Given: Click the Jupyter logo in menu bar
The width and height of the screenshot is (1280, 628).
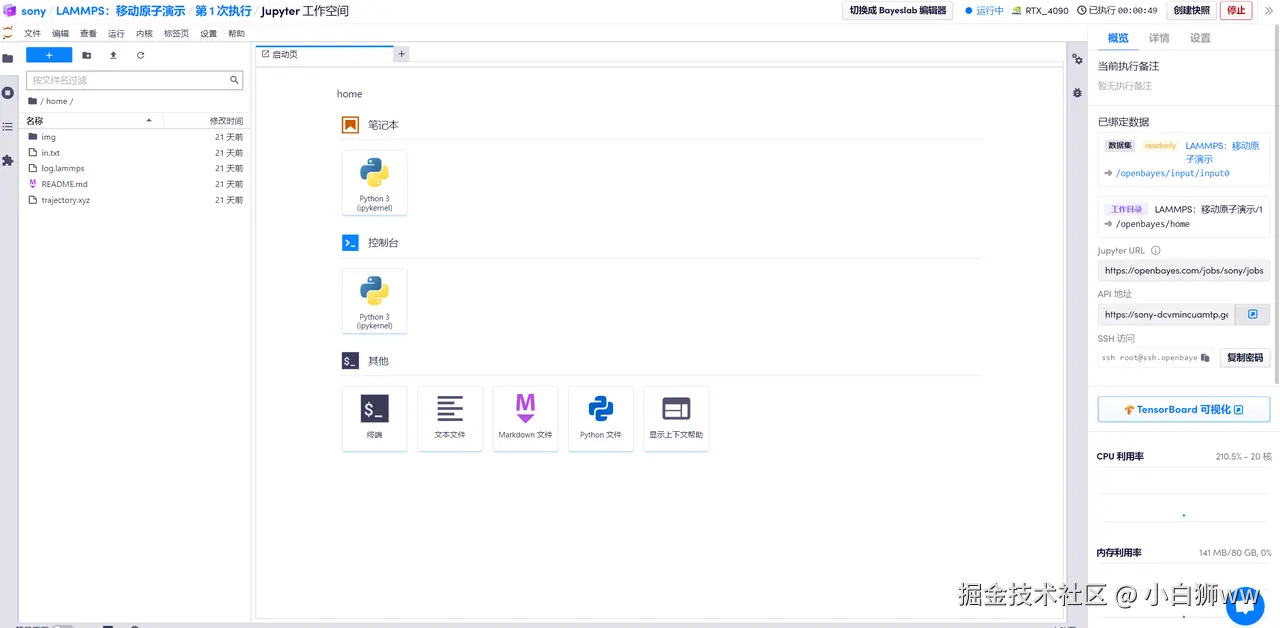Looking at the screenshot, I should 8,33.
